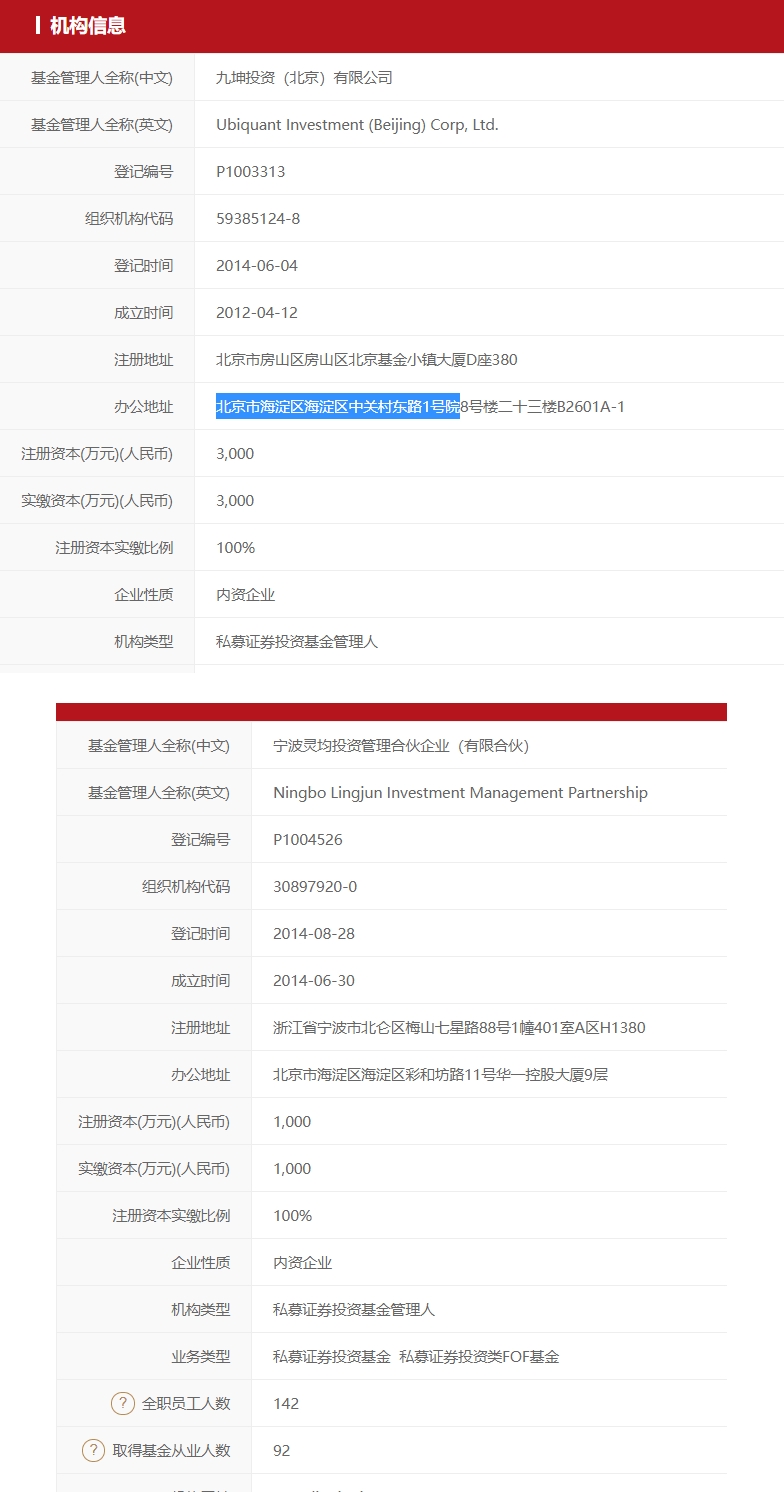Select the Chinese name 九坤投资（北京）有限公司

[x=304, y=77]
